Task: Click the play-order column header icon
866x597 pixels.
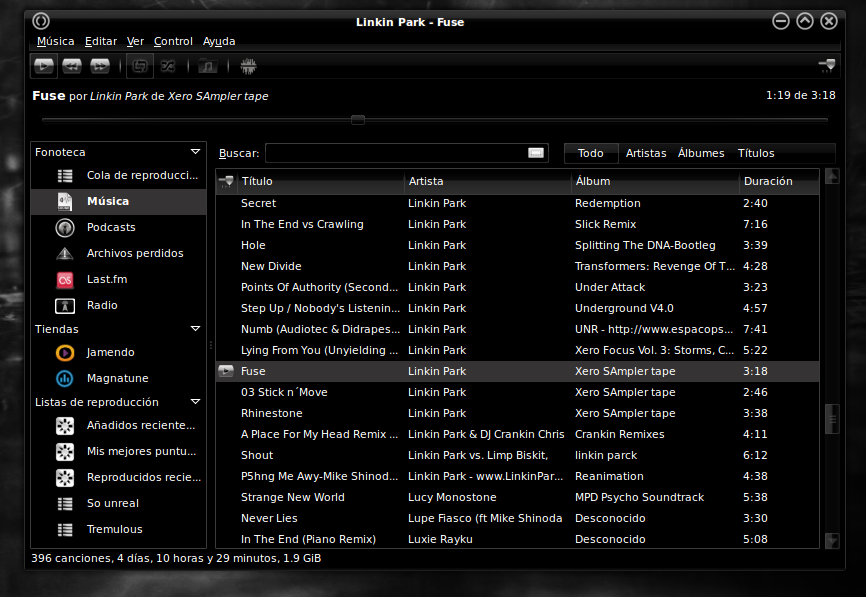Action: (x=226, y=181)
